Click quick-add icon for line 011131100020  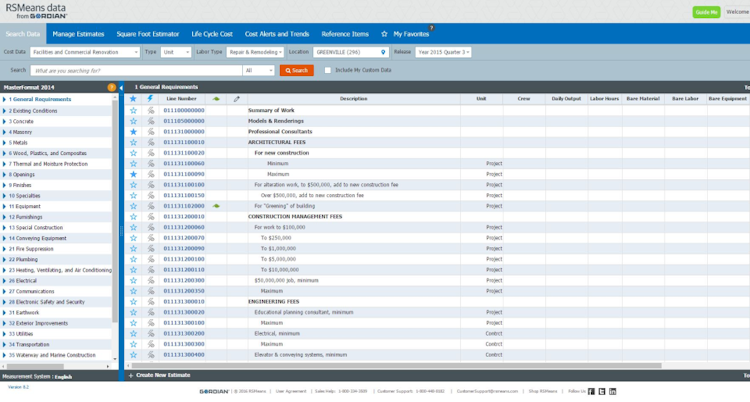pyautogui.click(x=151, y=153)
